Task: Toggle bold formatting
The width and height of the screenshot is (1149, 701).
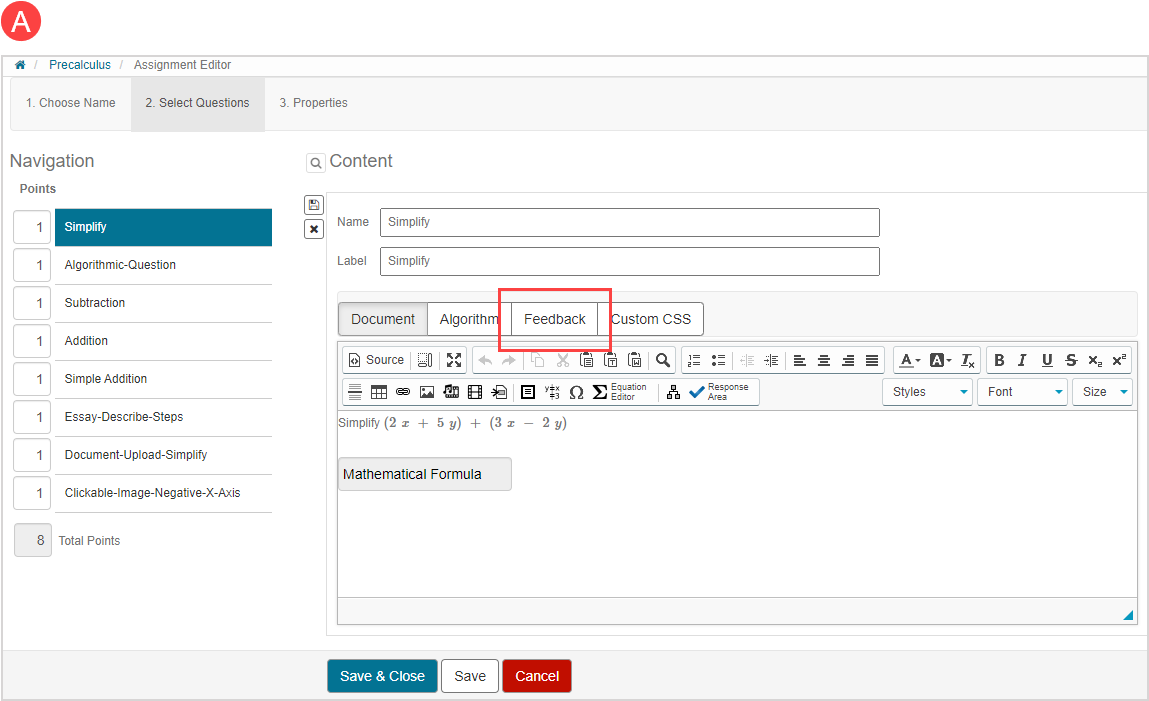Action: click(999, 360)
